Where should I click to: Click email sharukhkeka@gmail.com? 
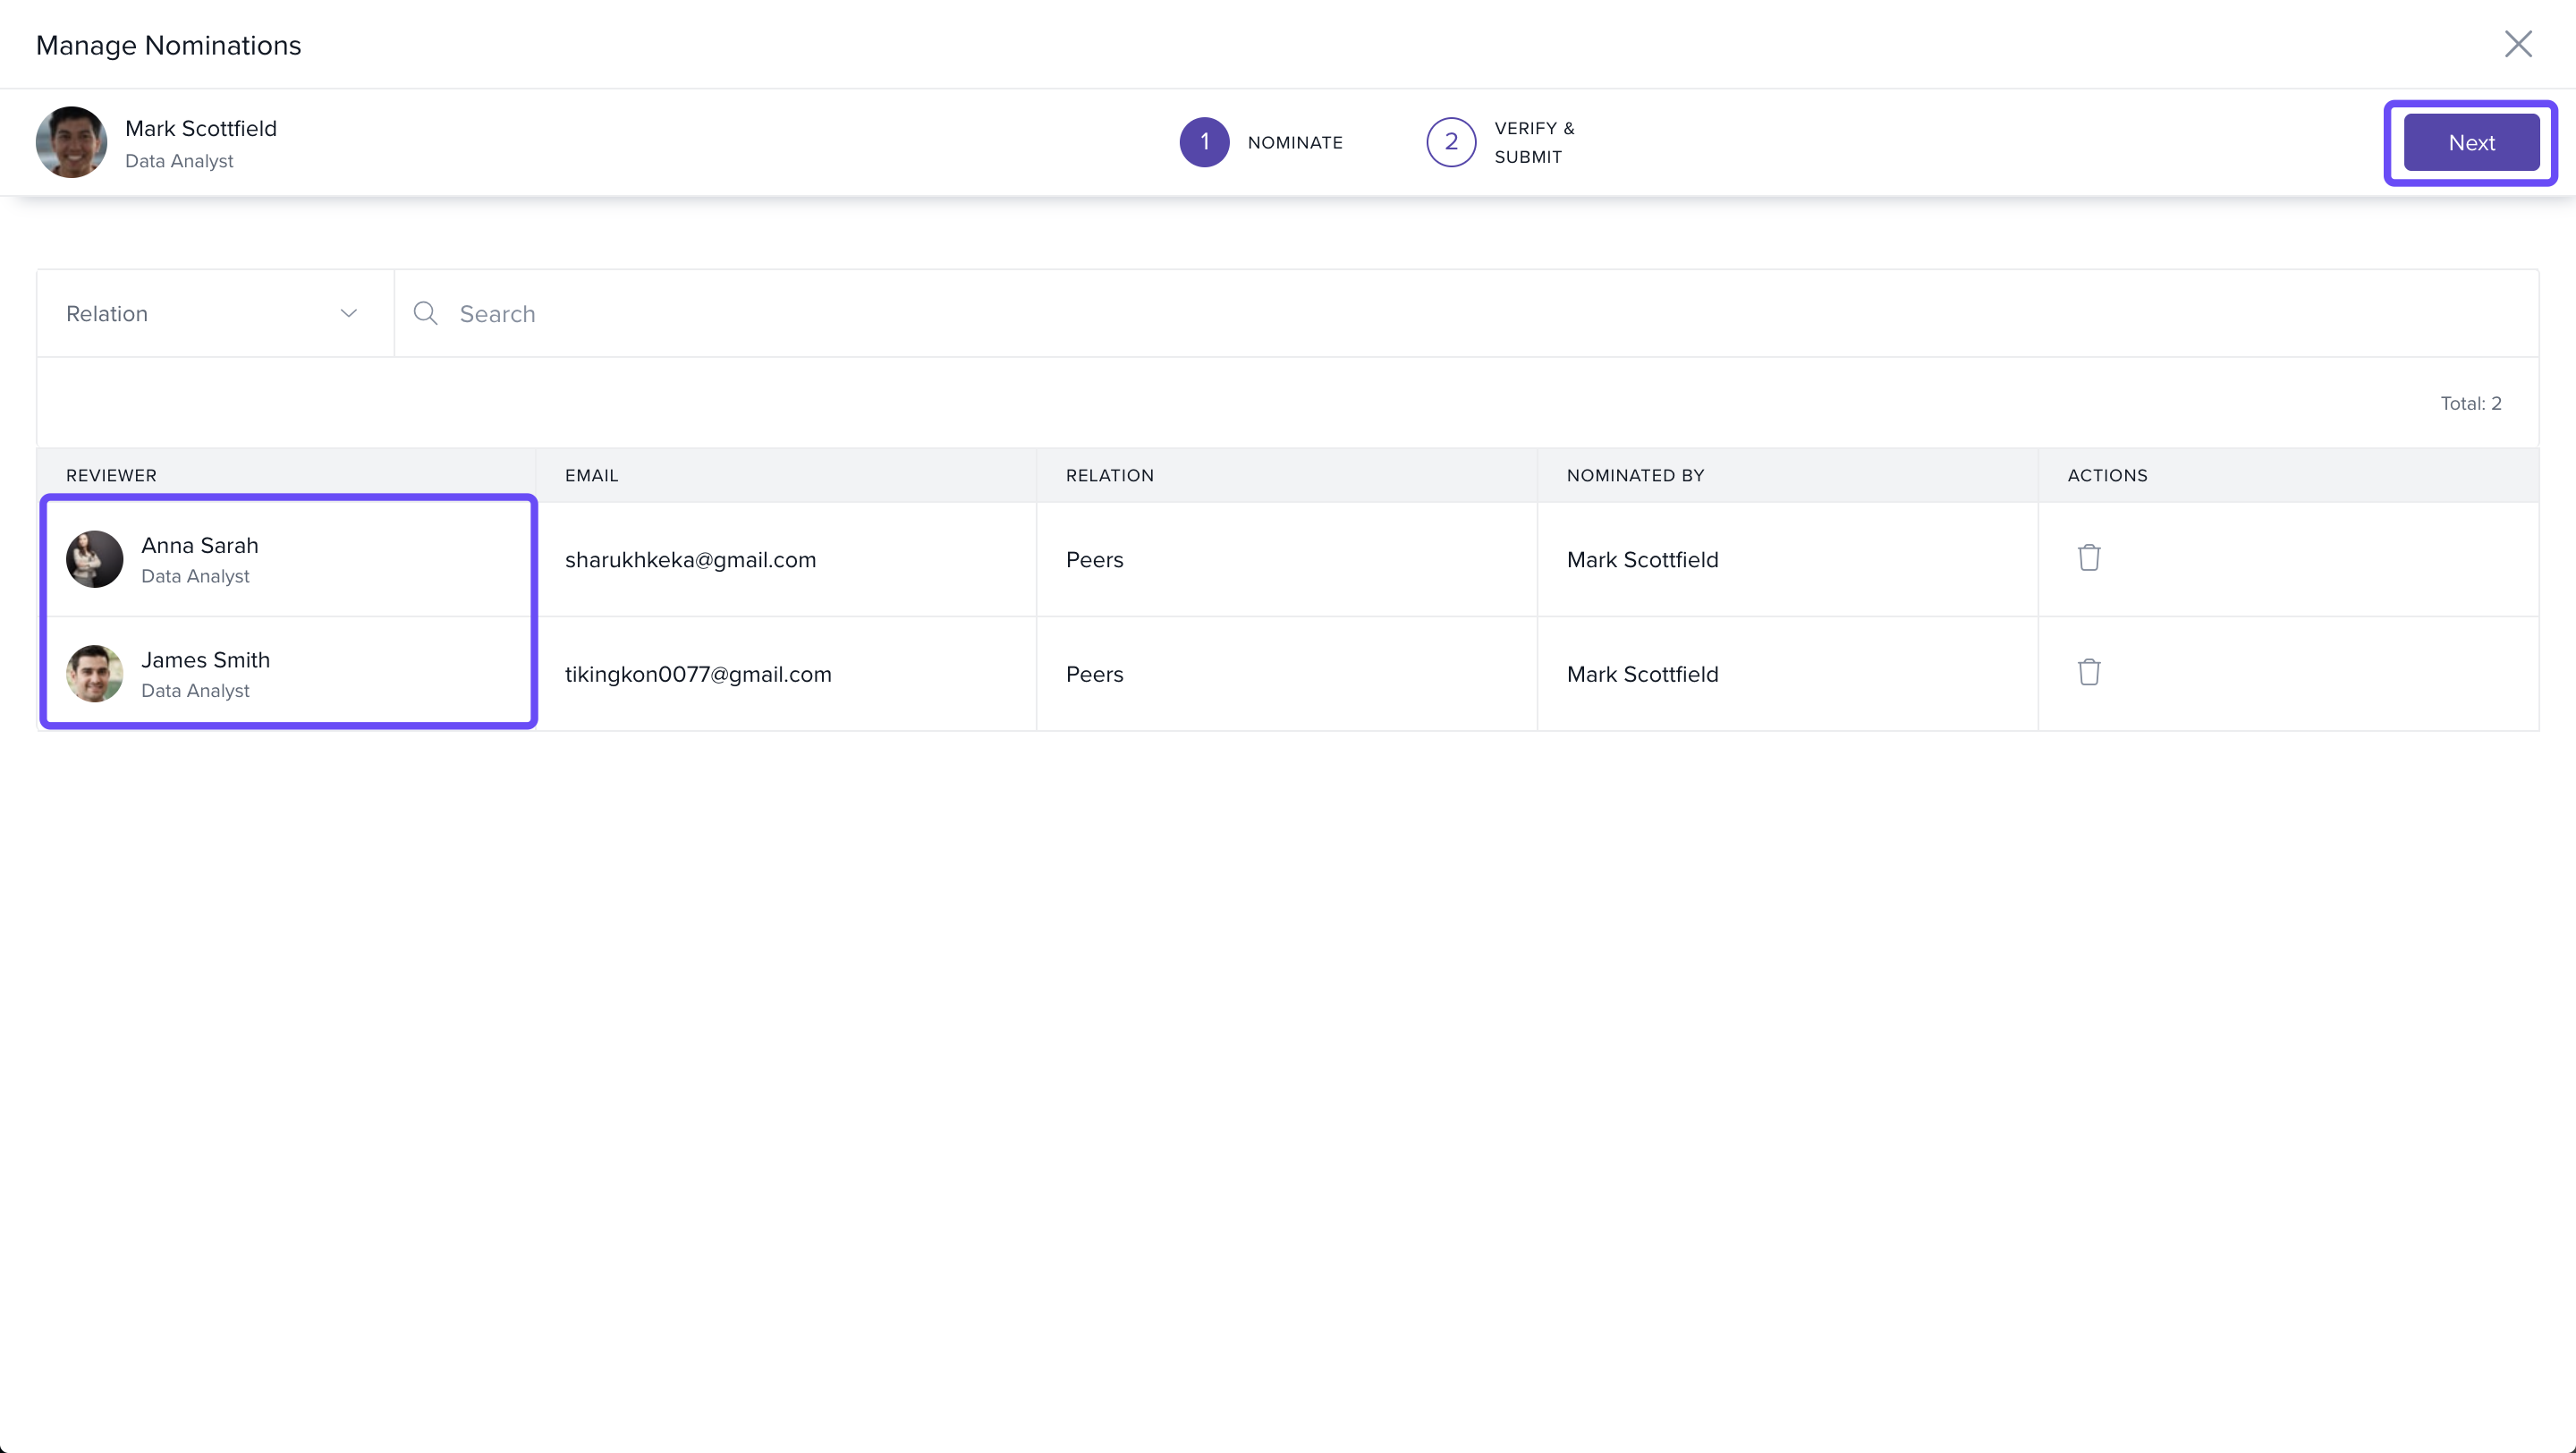pyautogui.click(x=690, y=560)
